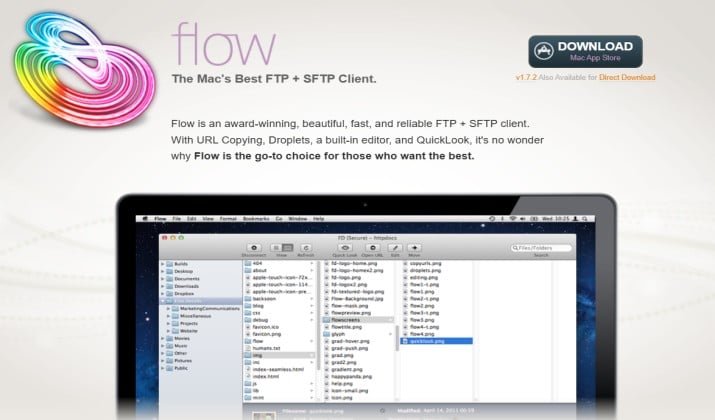Expand the Projects folder triangle

click(x=168, y=323)
